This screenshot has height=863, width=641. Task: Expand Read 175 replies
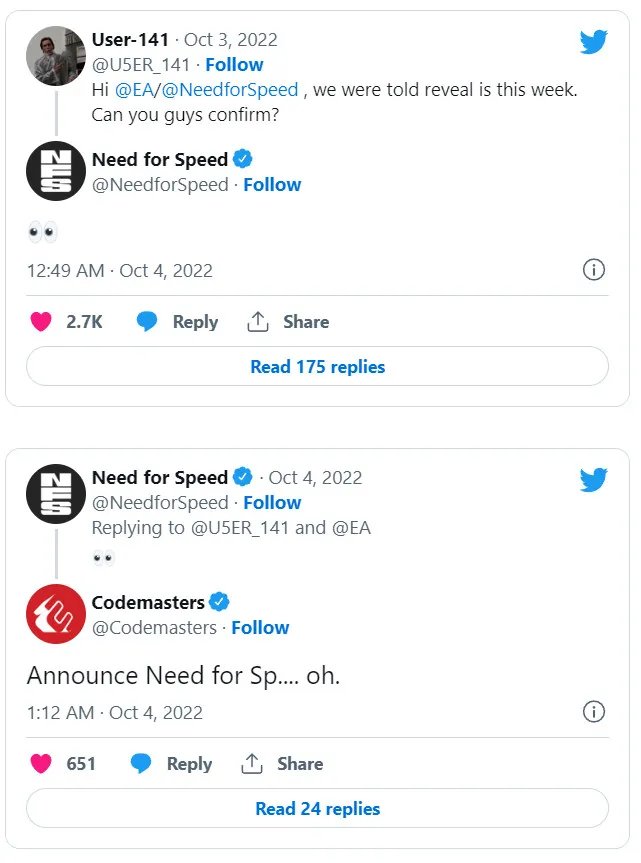tap(317, 367)
